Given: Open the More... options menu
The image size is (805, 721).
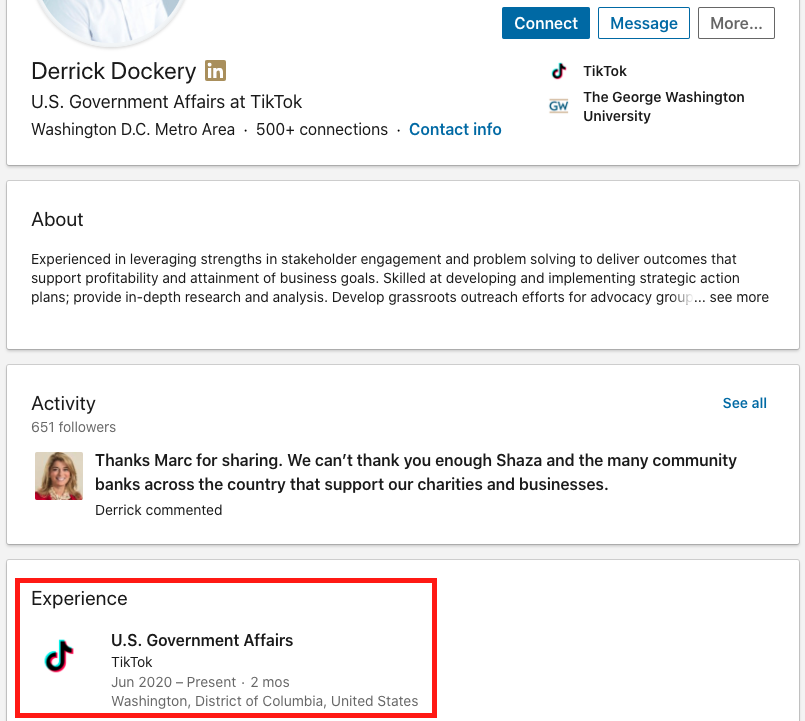Looking at the screenshot, I should 736,23.
